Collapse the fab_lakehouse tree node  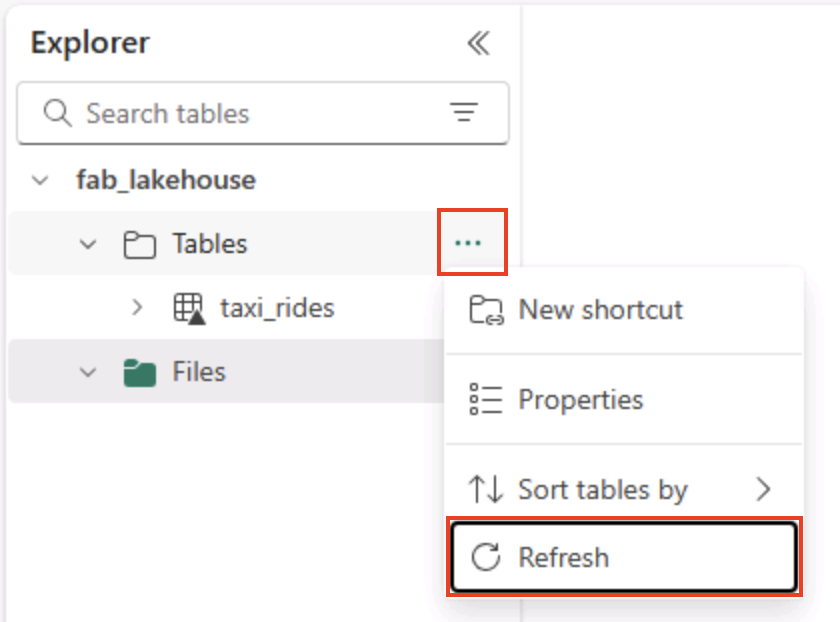(x=41, y=181)
